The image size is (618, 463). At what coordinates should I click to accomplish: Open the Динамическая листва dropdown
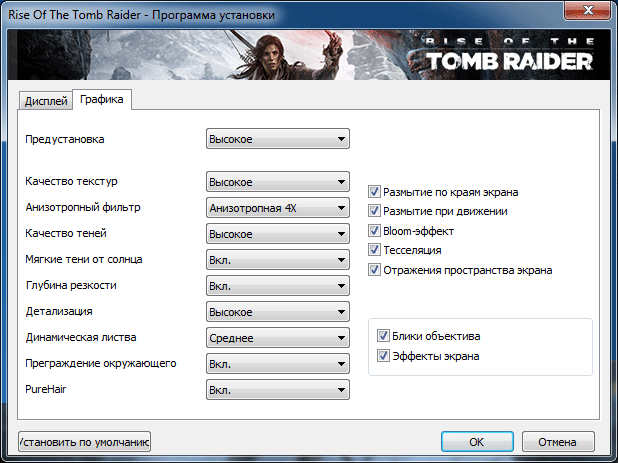coord(277,338)
